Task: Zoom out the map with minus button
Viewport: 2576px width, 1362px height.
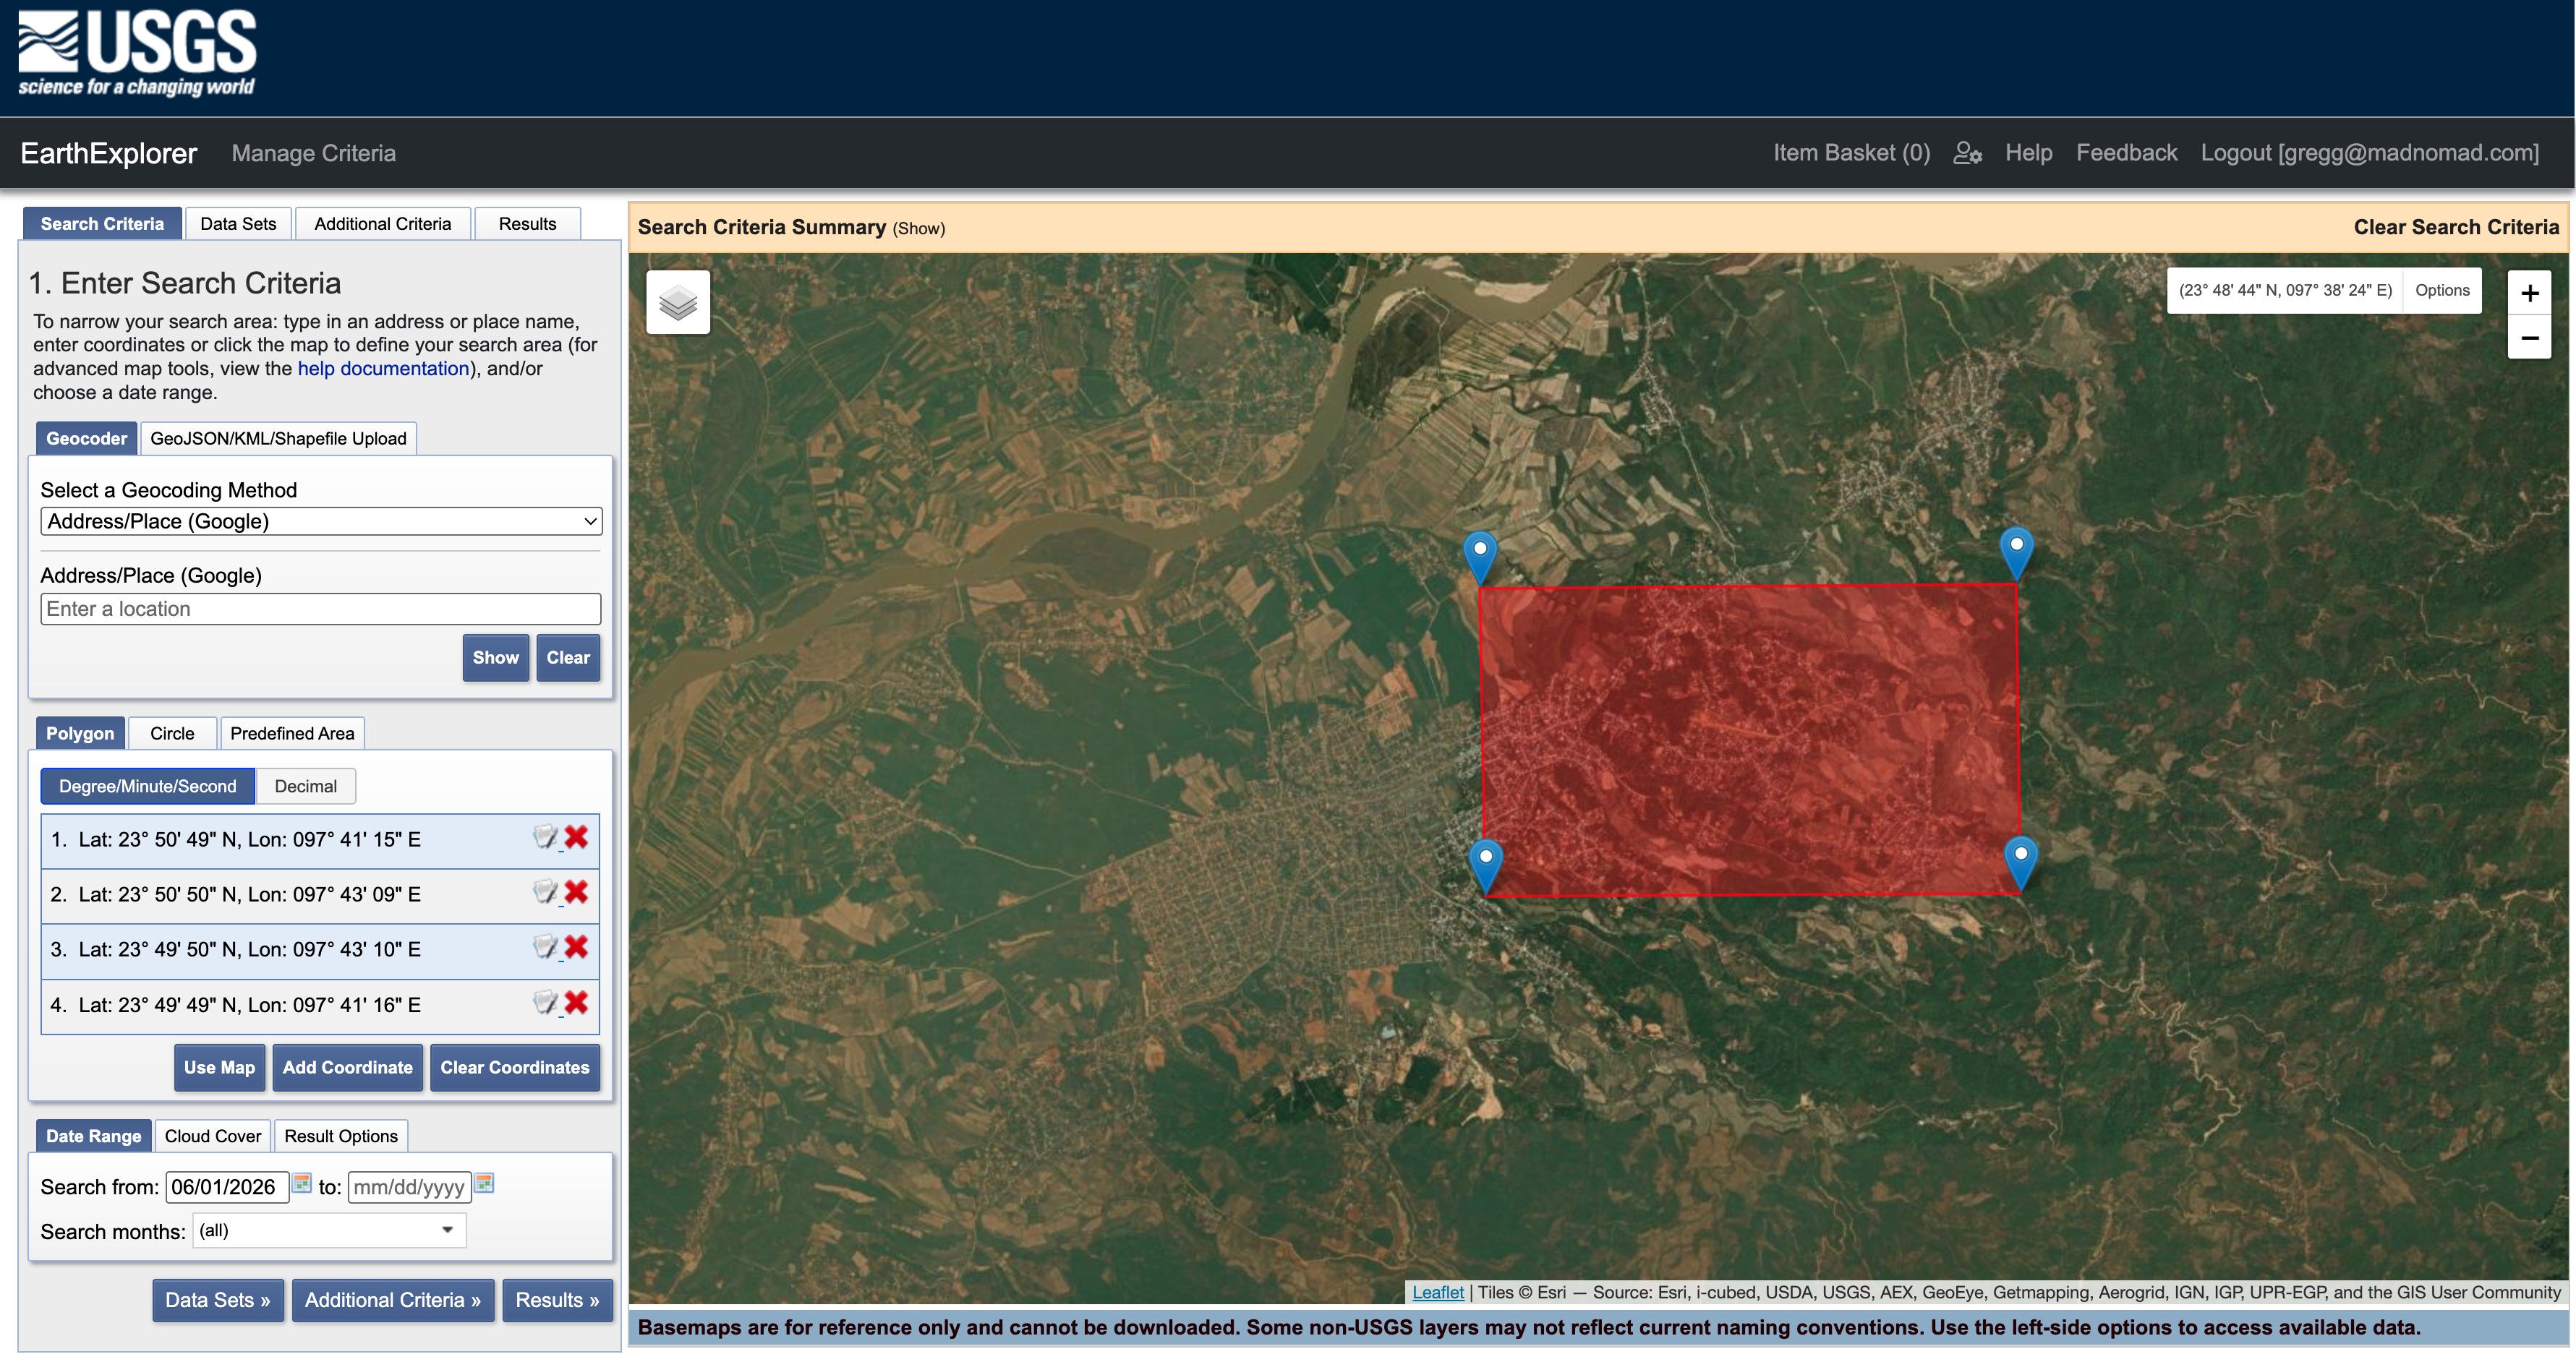Action: pos(2529,338)
